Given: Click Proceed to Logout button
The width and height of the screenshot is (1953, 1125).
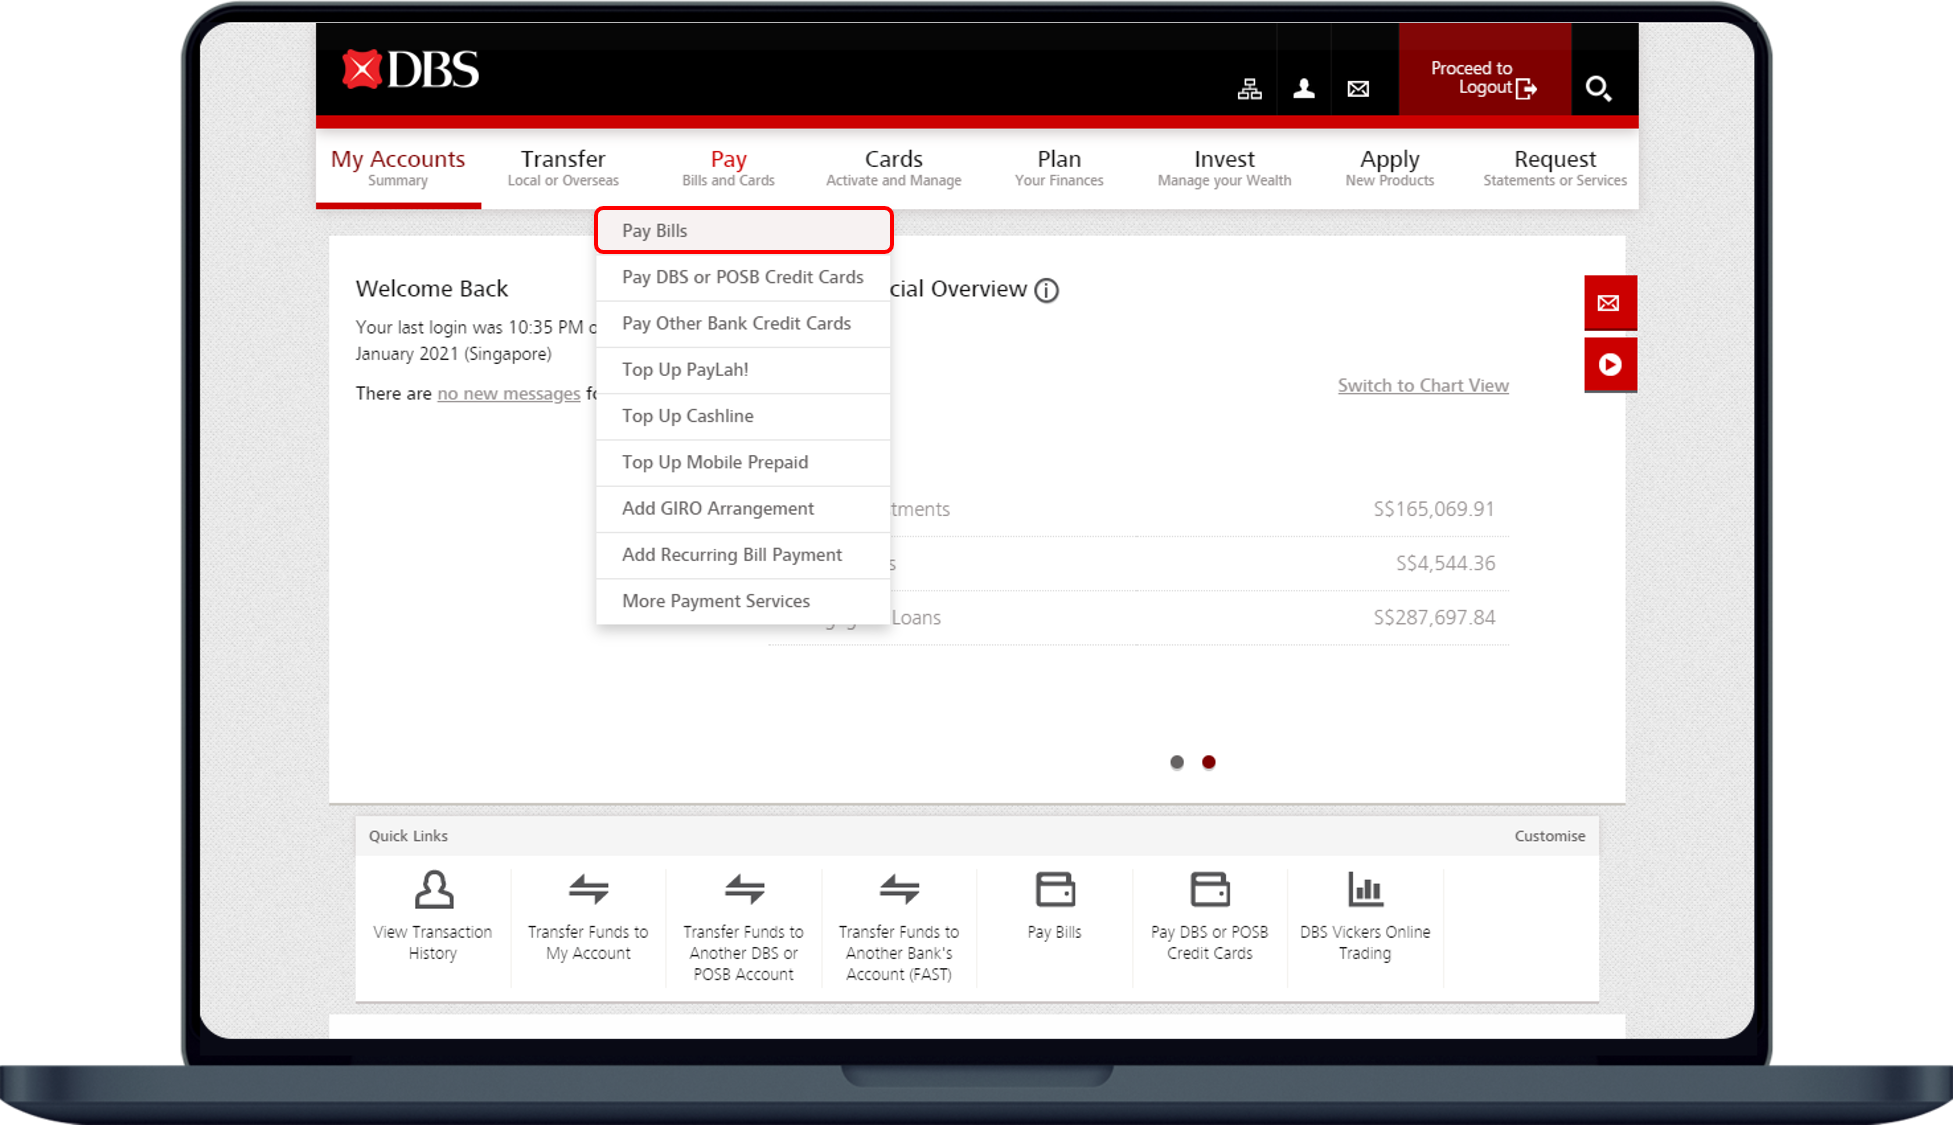Looking at the screenshot, I should pyautogui.click(x=1484, y=70).
